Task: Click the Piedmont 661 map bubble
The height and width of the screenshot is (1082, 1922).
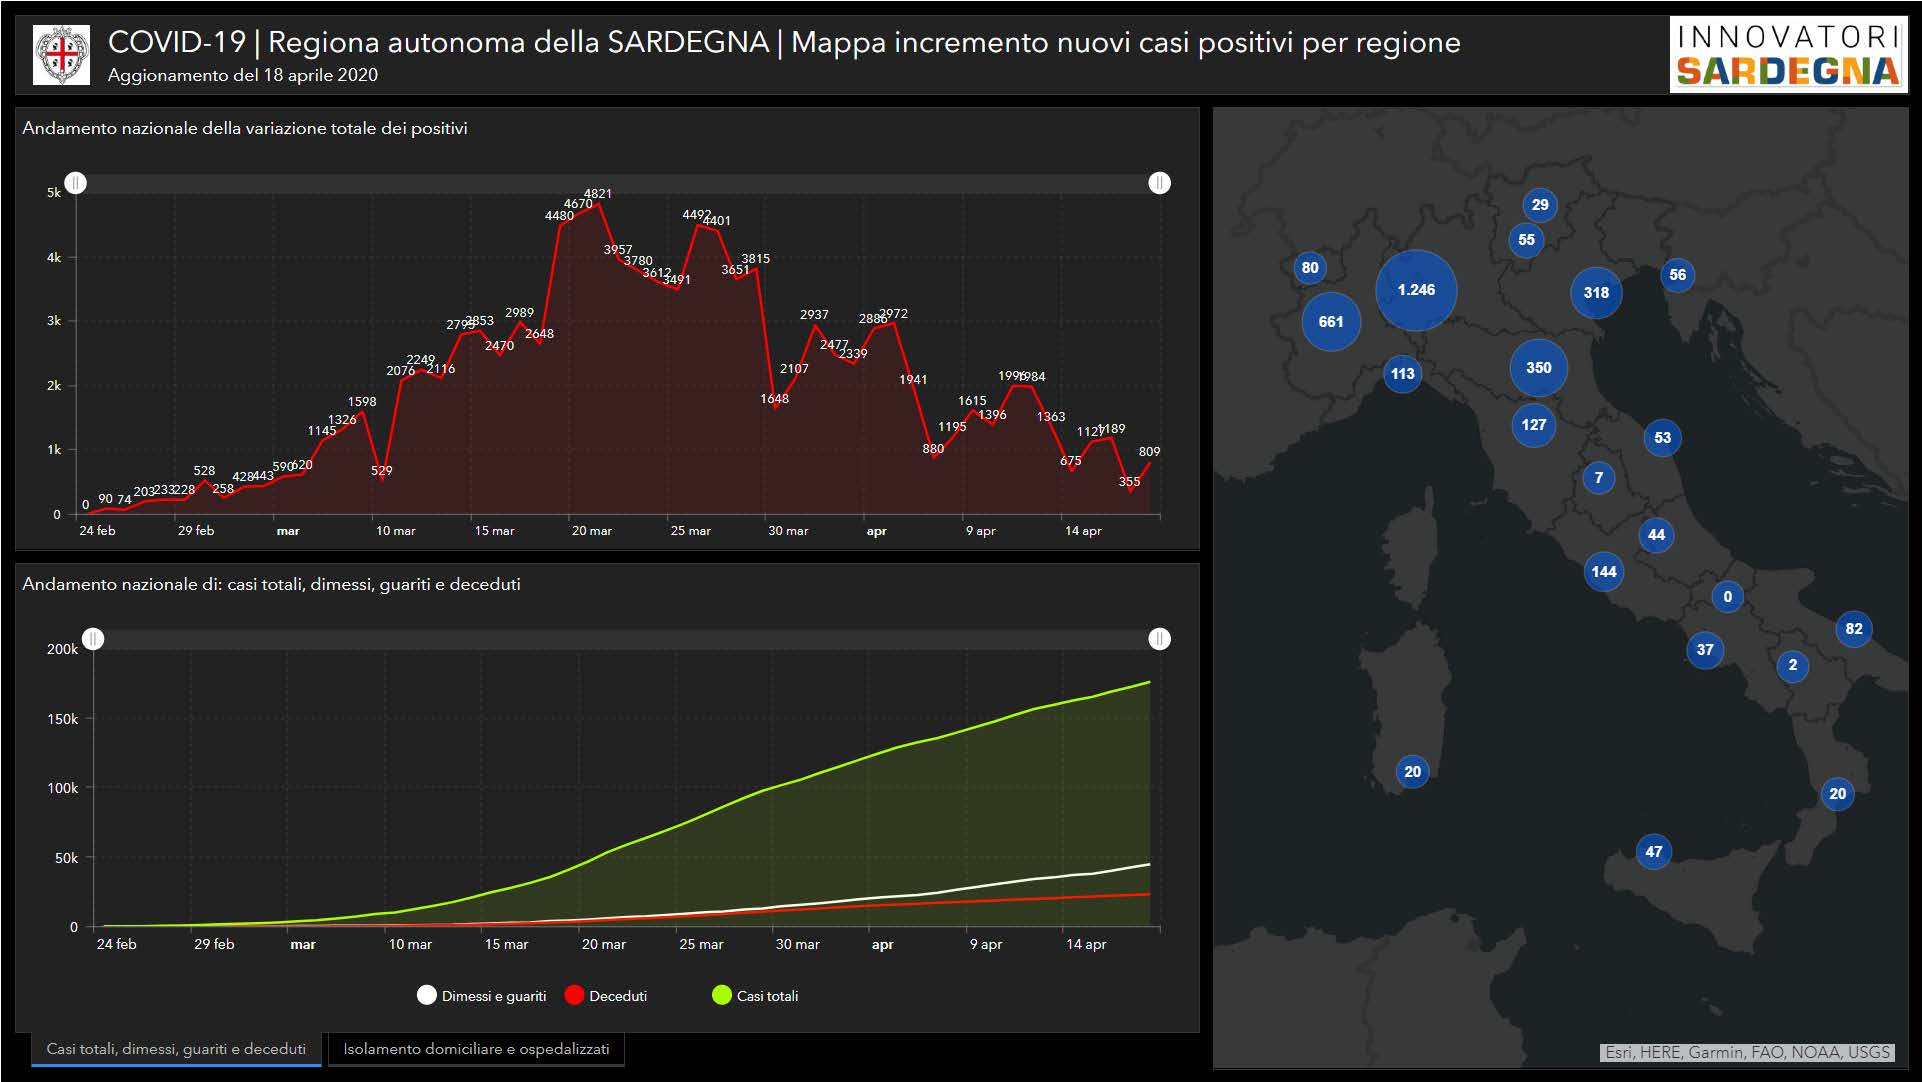Action: tap(1330, 322)
